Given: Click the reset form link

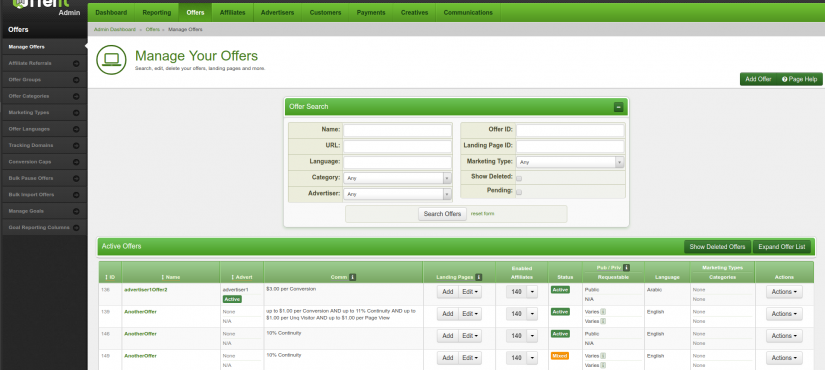Looking at the screenshot, I should pos(482,213).
